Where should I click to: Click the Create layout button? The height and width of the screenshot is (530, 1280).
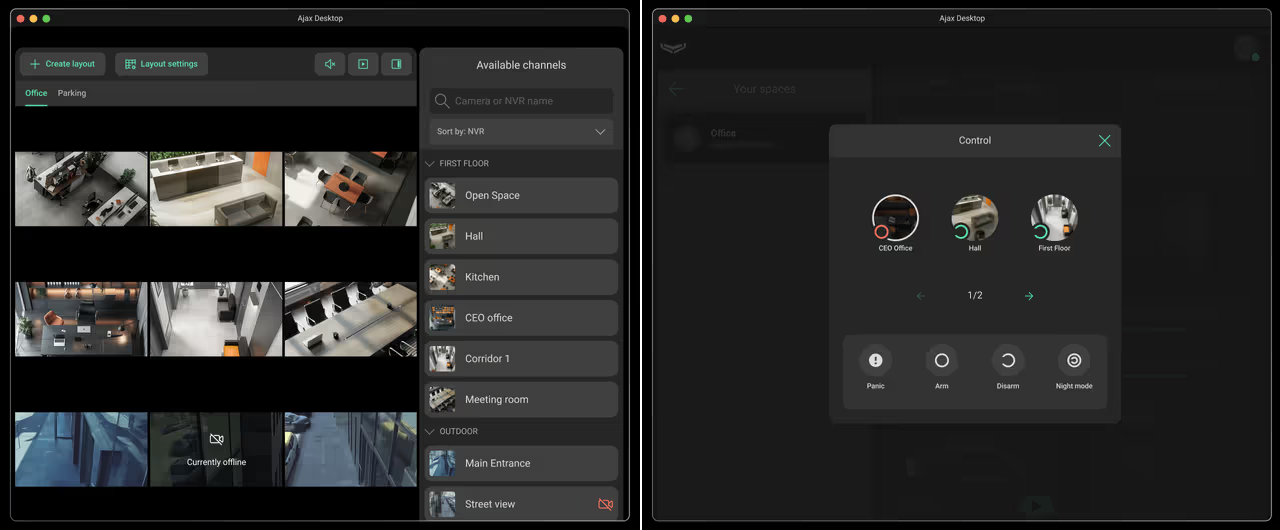click(x=63, y=64)
